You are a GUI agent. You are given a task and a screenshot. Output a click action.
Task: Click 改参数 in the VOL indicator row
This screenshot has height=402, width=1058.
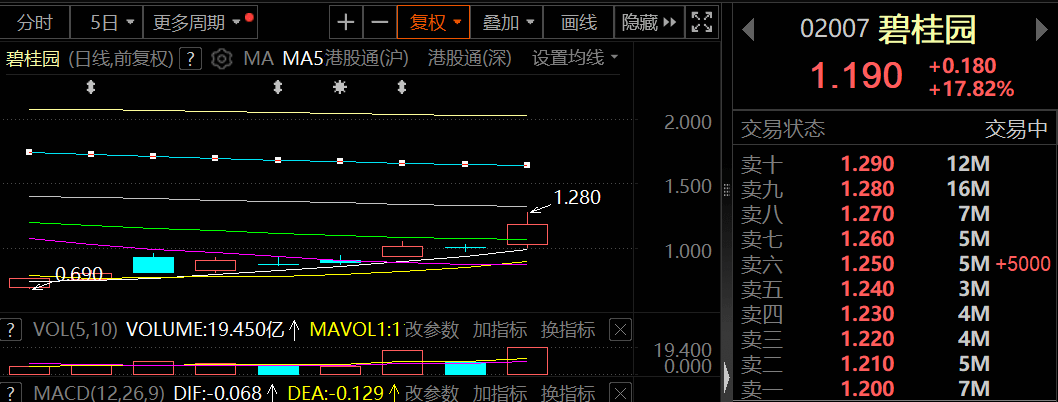coord(434,329)
